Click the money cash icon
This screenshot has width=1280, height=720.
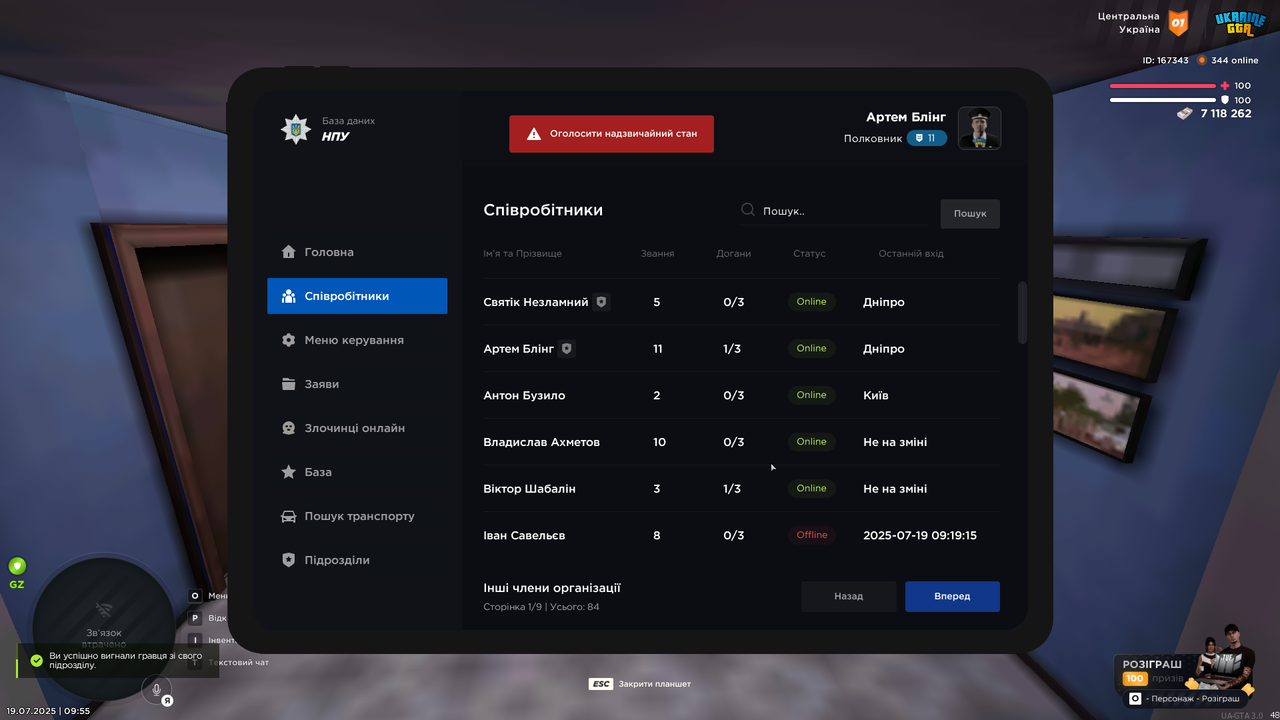pos(1185,114)
